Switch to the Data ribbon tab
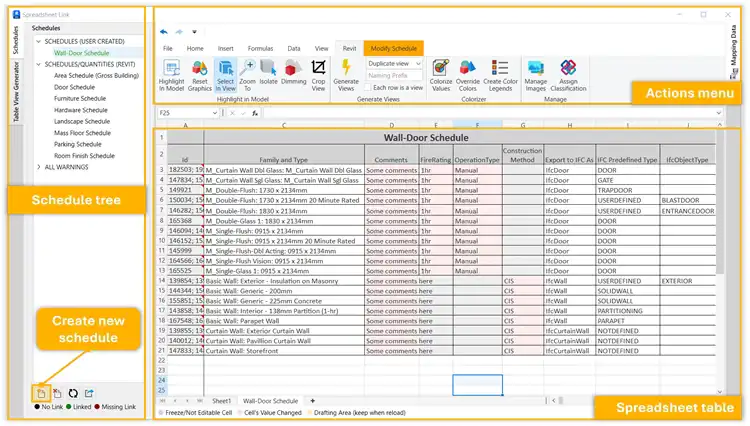 coord(294,48)
